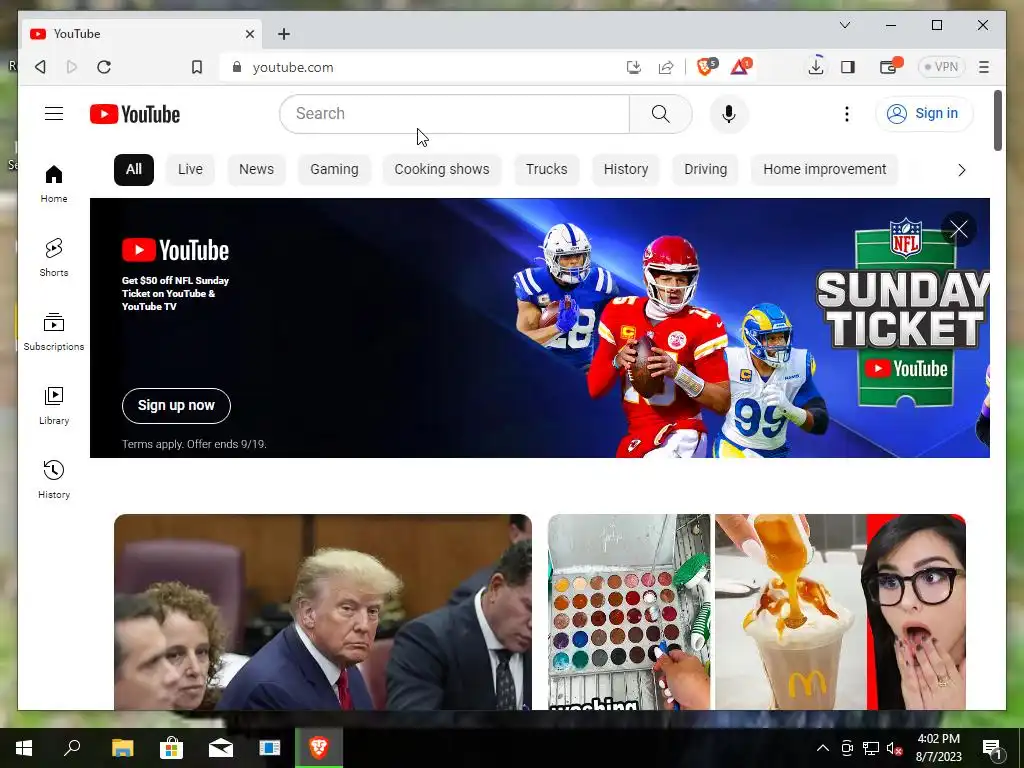Open Brave Rewards triangle icon

[x=741, y=66]
